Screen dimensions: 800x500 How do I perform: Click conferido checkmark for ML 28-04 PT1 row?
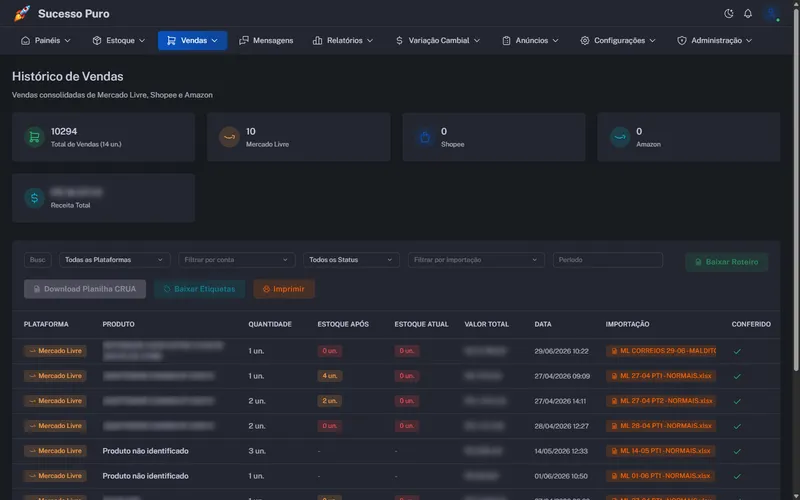(737, 427)
